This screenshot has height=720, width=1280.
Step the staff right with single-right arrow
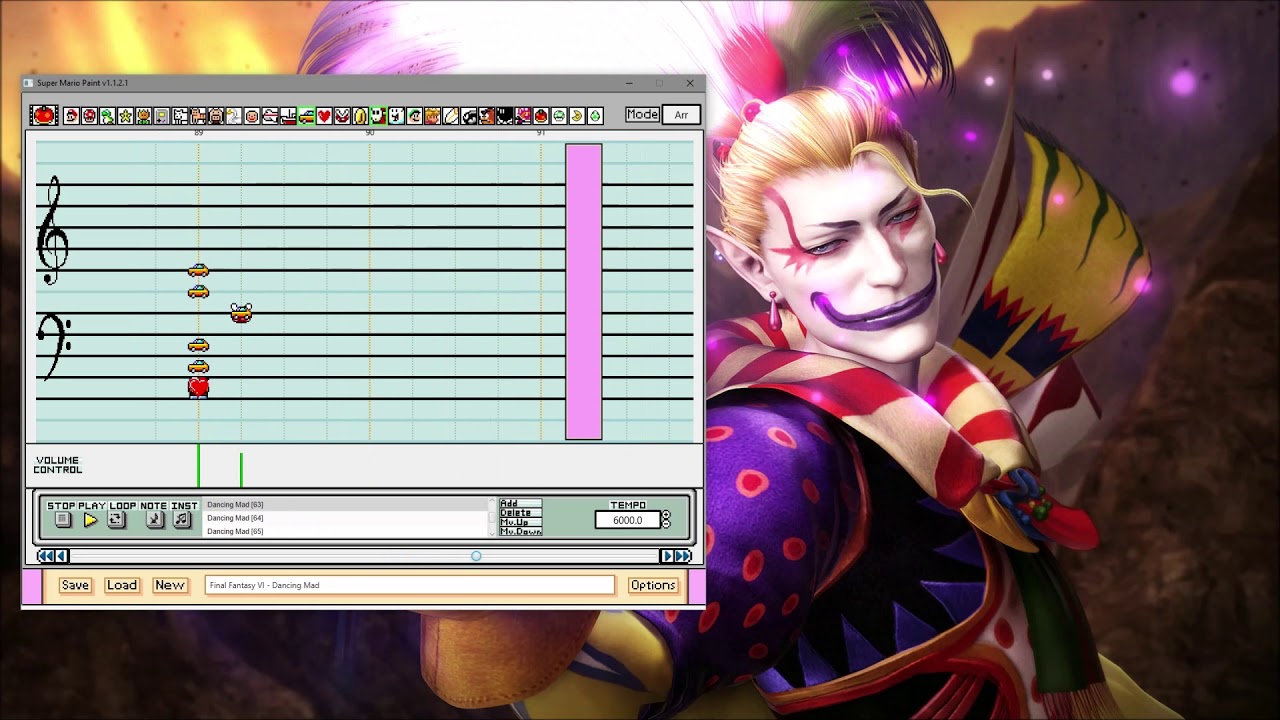pyautogui.click(x=666, y=556)
